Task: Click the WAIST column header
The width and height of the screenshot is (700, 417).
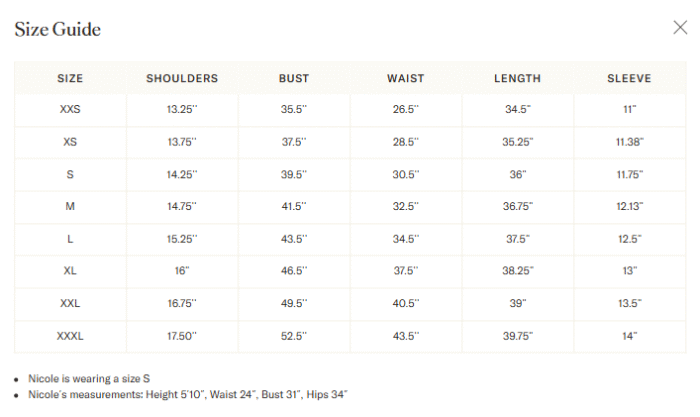Action: point(406,79)
